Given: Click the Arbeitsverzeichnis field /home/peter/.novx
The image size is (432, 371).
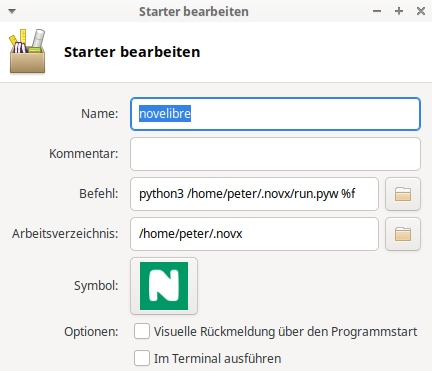Looking at the screenshot, I should [x=254, y=234].
